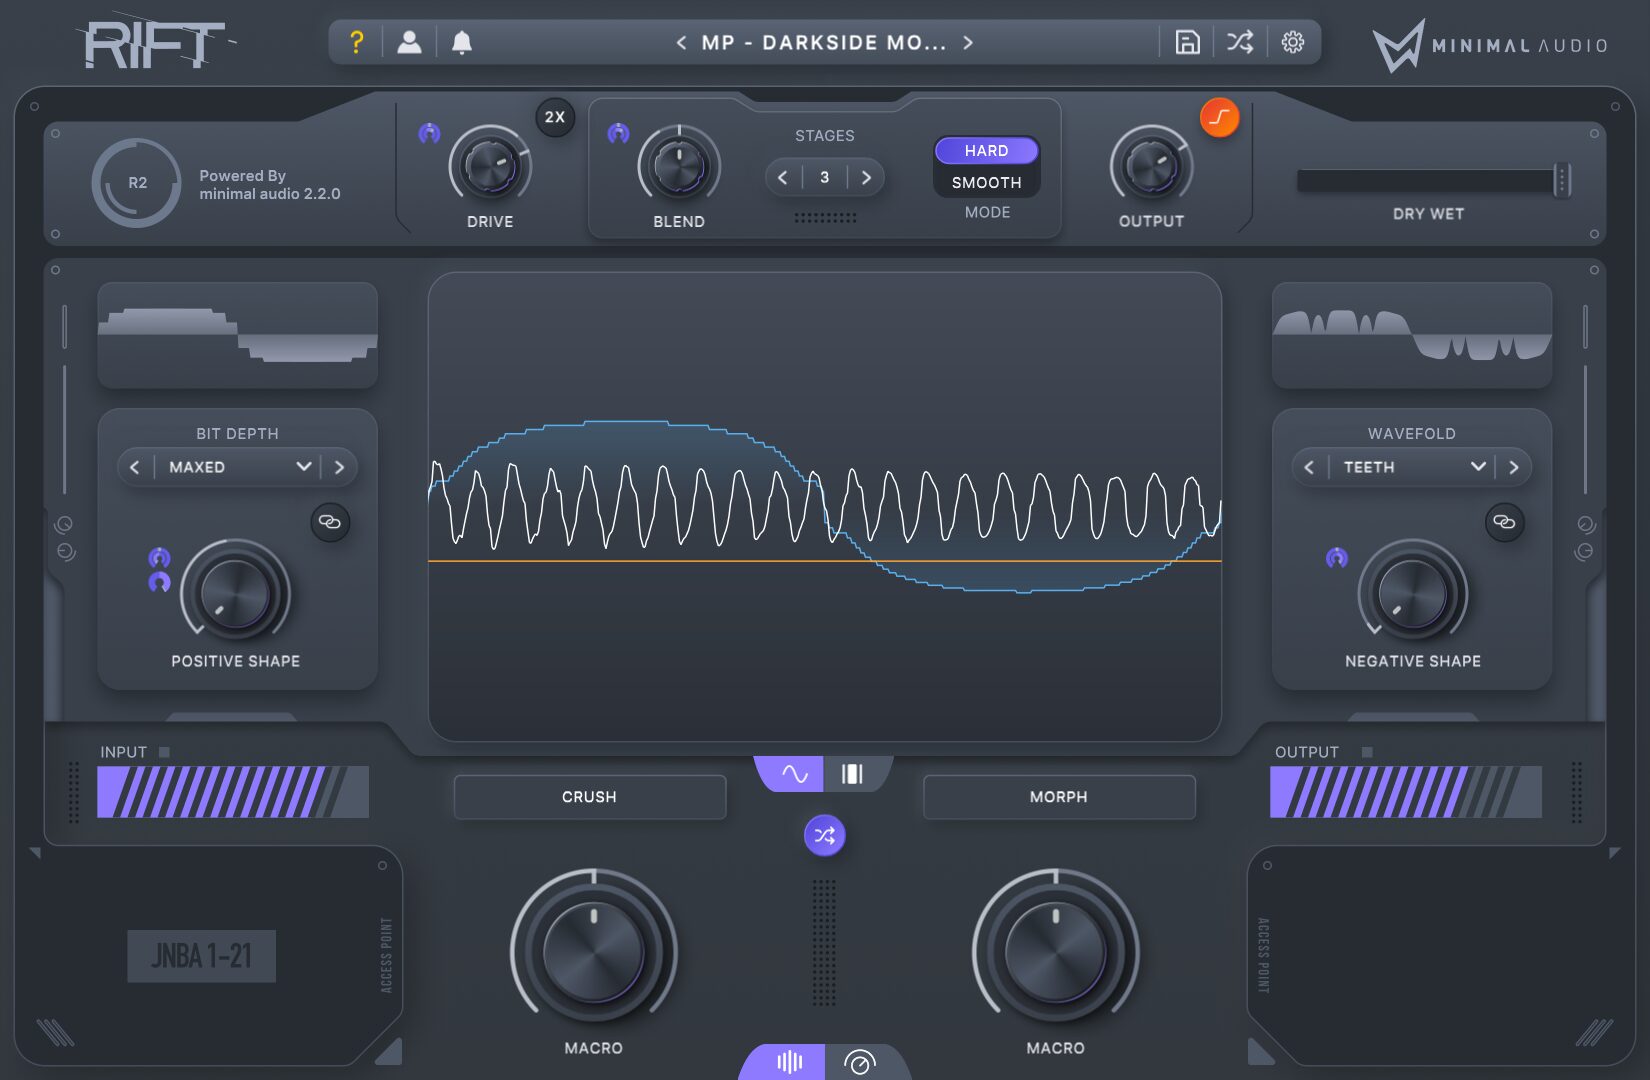Switch to the waveform view tab

pos(794,774)
